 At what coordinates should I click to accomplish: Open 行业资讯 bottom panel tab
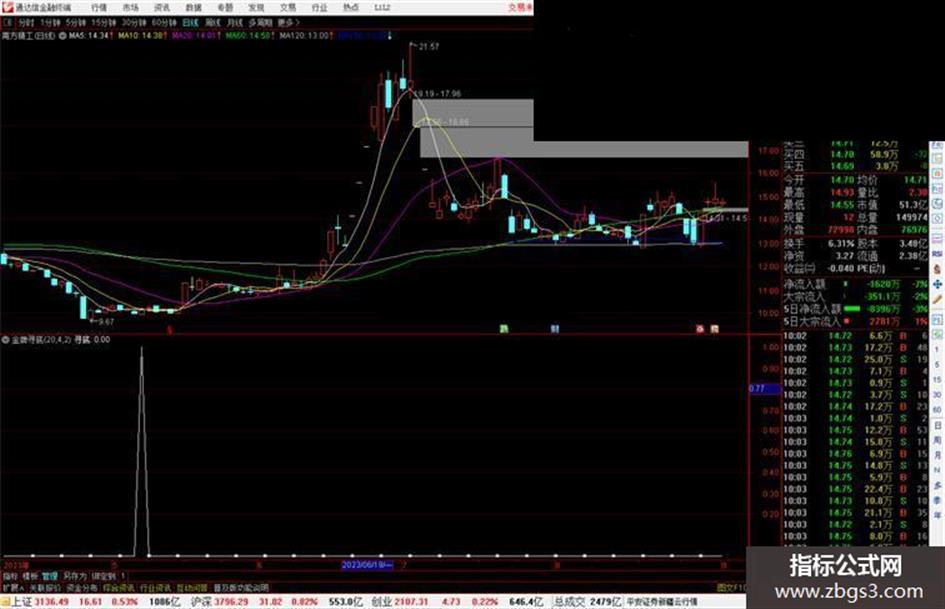click(155, 588)
